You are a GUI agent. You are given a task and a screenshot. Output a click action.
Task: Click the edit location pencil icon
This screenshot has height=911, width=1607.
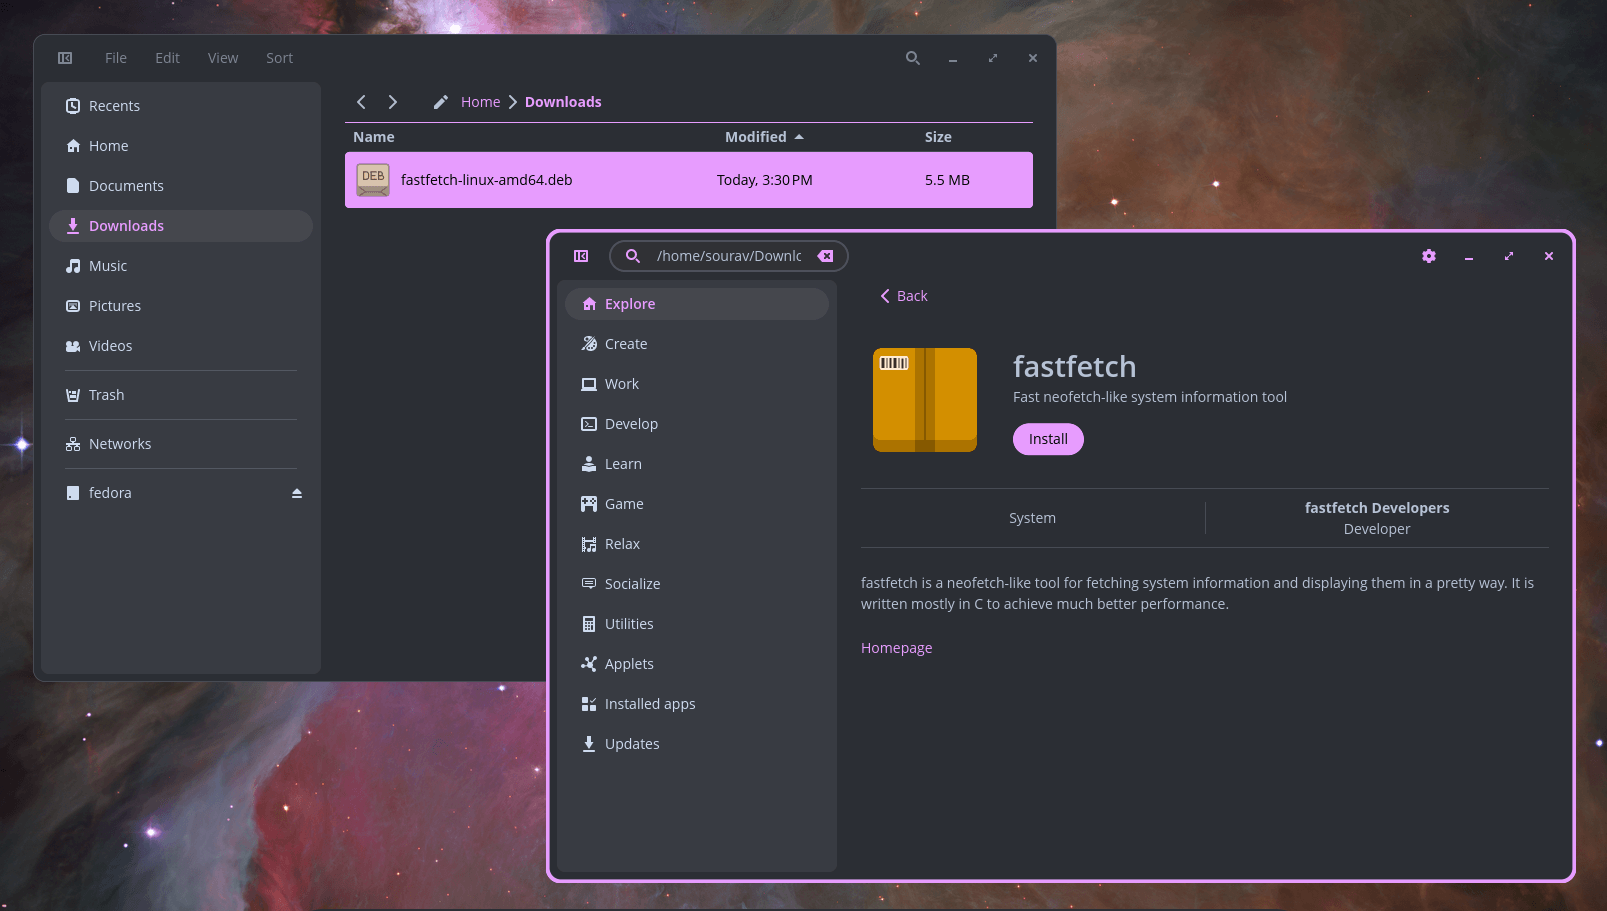[440, 102]
